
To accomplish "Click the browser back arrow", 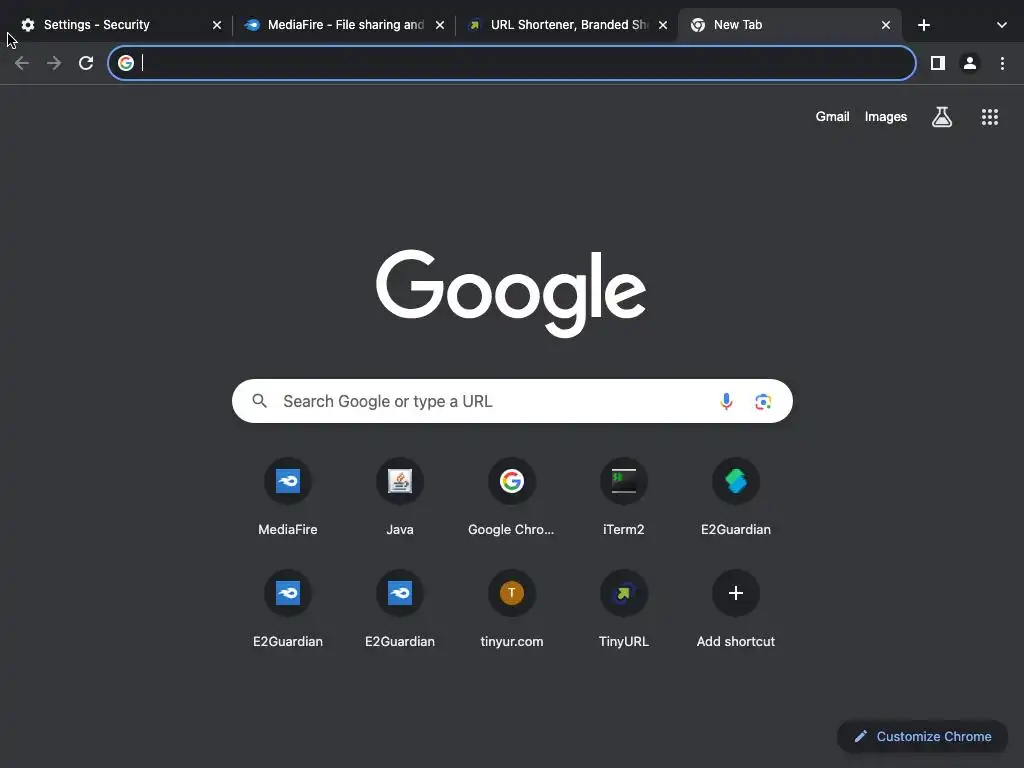I will tap(22, 63).
